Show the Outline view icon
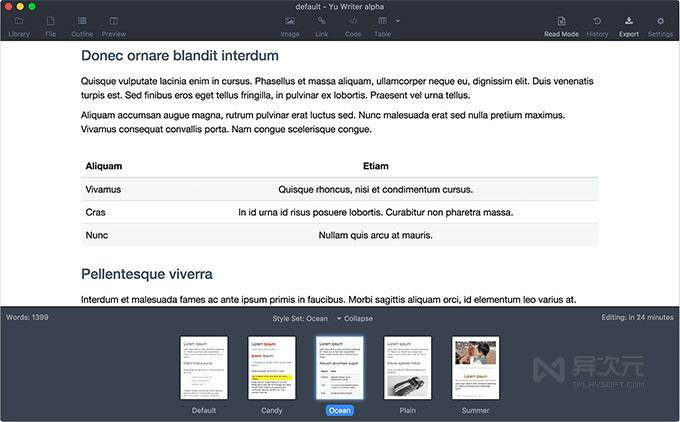 (82, 21)
